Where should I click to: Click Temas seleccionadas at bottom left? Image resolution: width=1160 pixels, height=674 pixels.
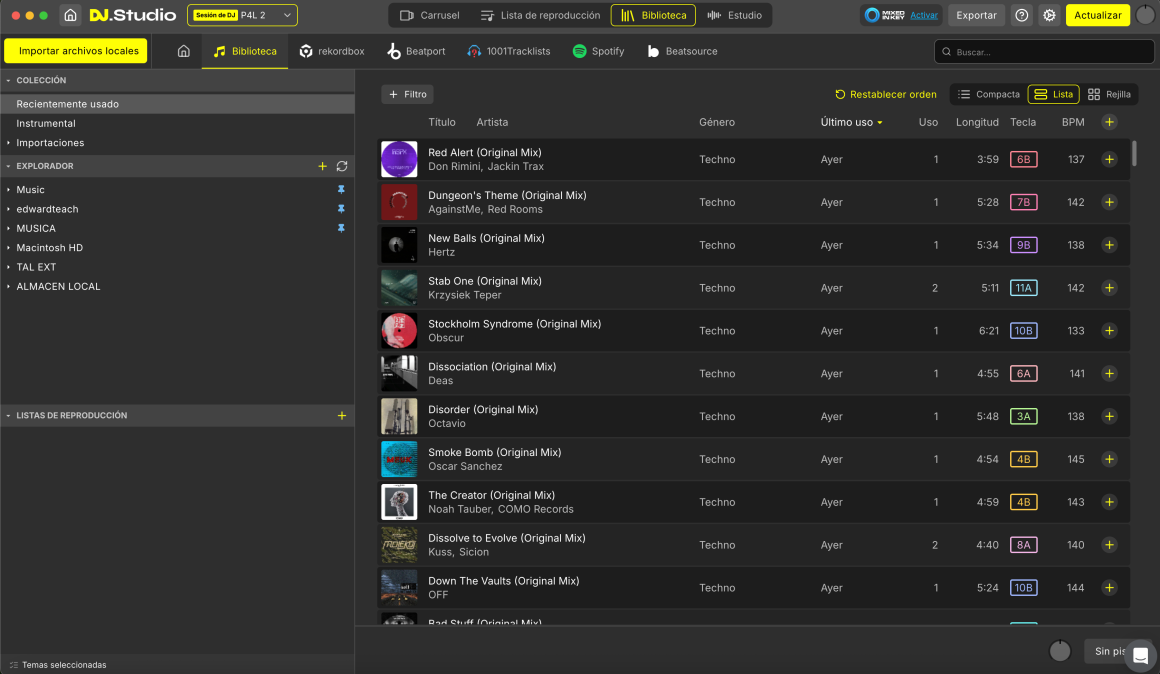click(58, 664)
